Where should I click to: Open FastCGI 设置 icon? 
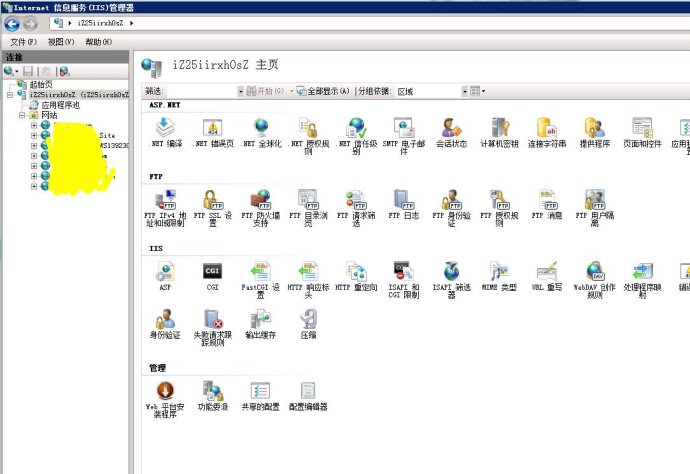pos(261,272)
